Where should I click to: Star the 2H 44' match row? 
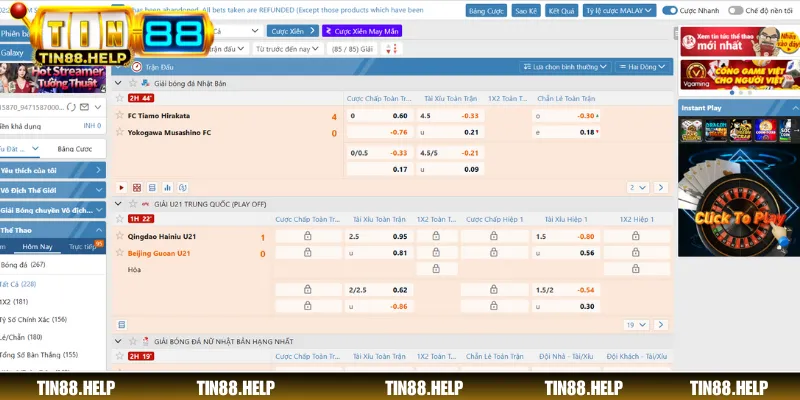pos(120,98)
